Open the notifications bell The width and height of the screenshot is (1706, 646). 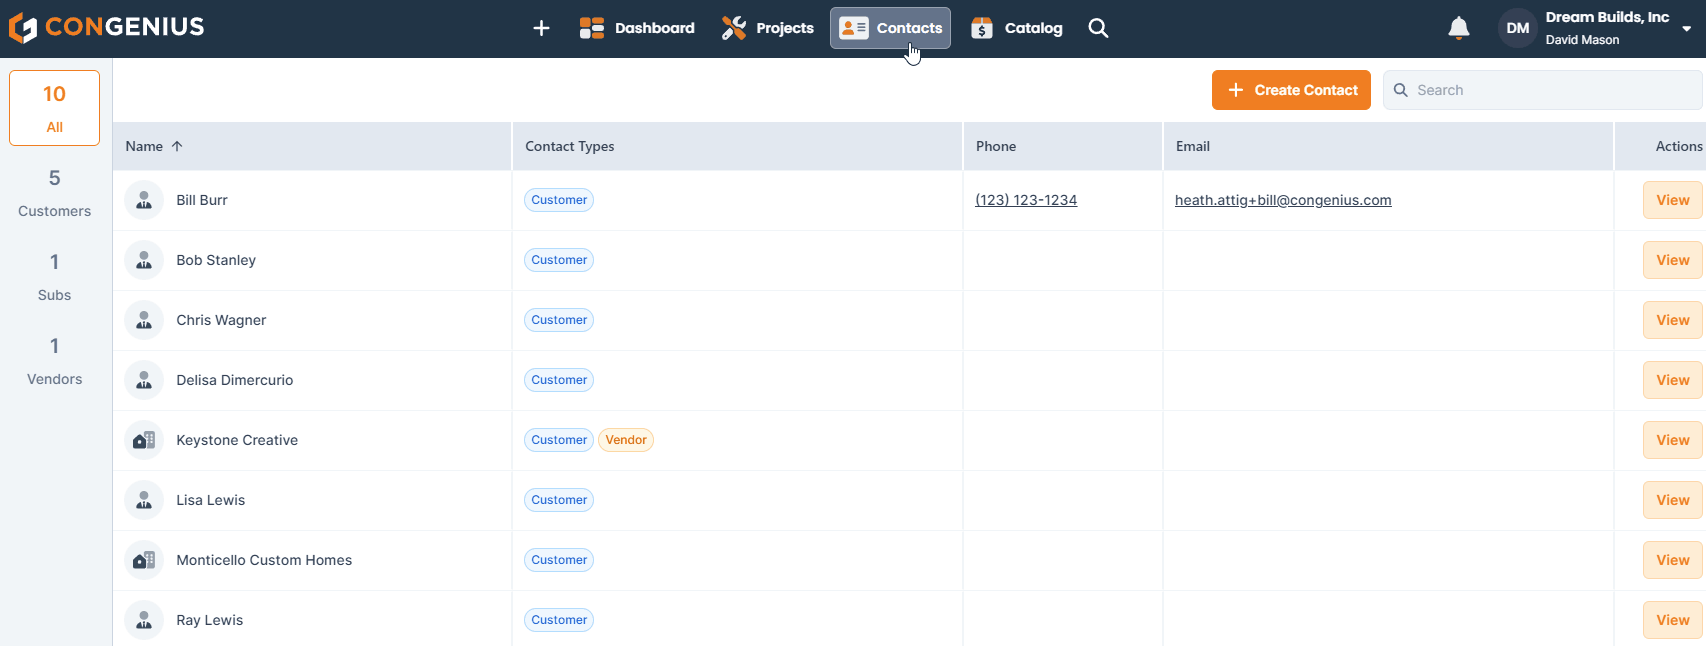tap(1459, 28)
